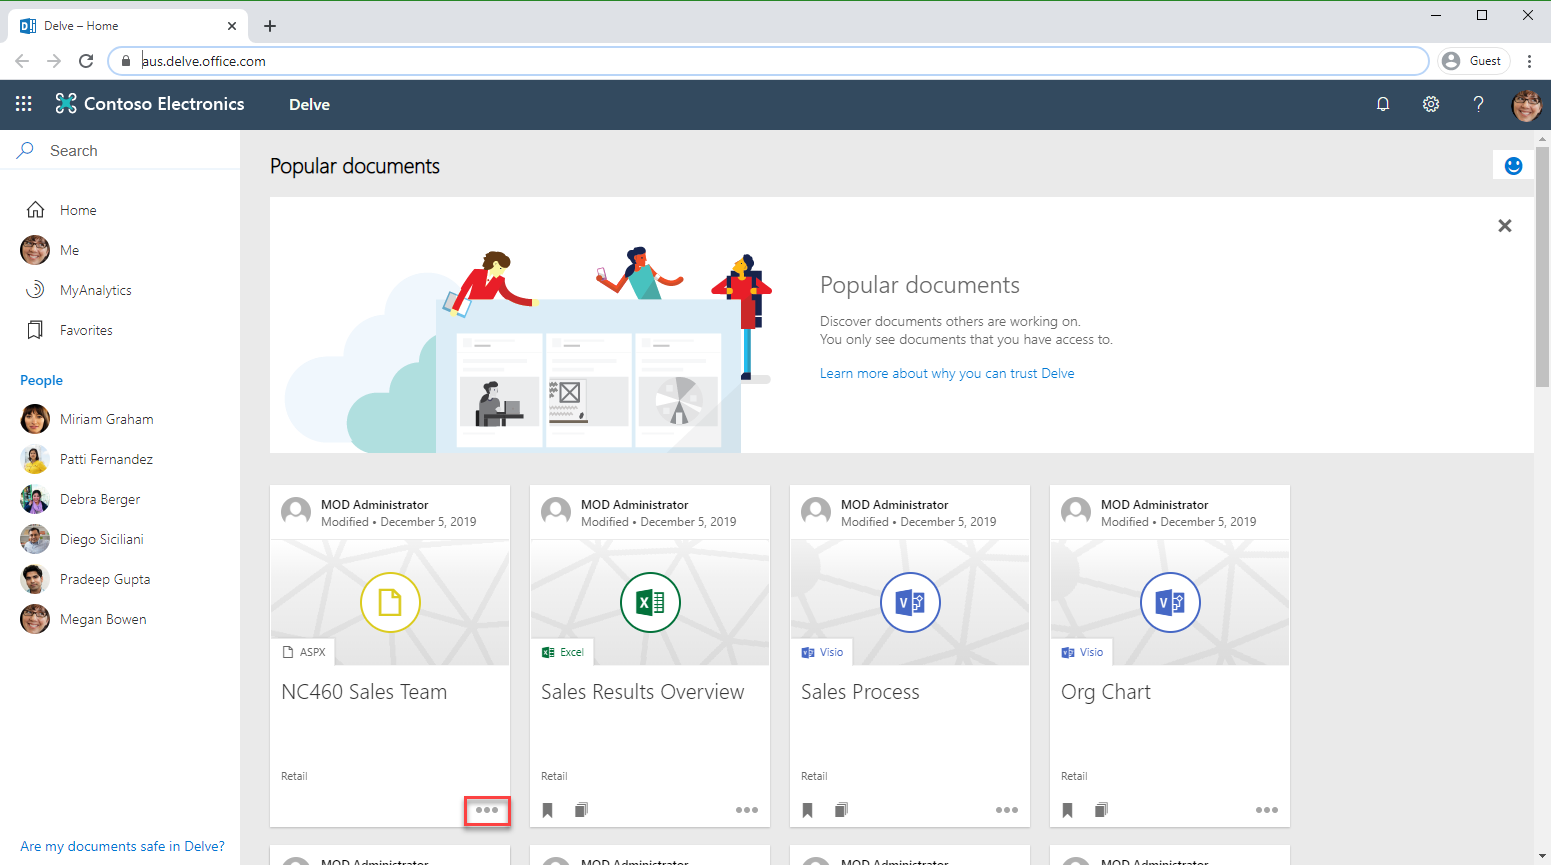The height and width of the screenshot is (865, 1551).
Task: Click the page vertical scrollbar
Action: (1542, 267)
